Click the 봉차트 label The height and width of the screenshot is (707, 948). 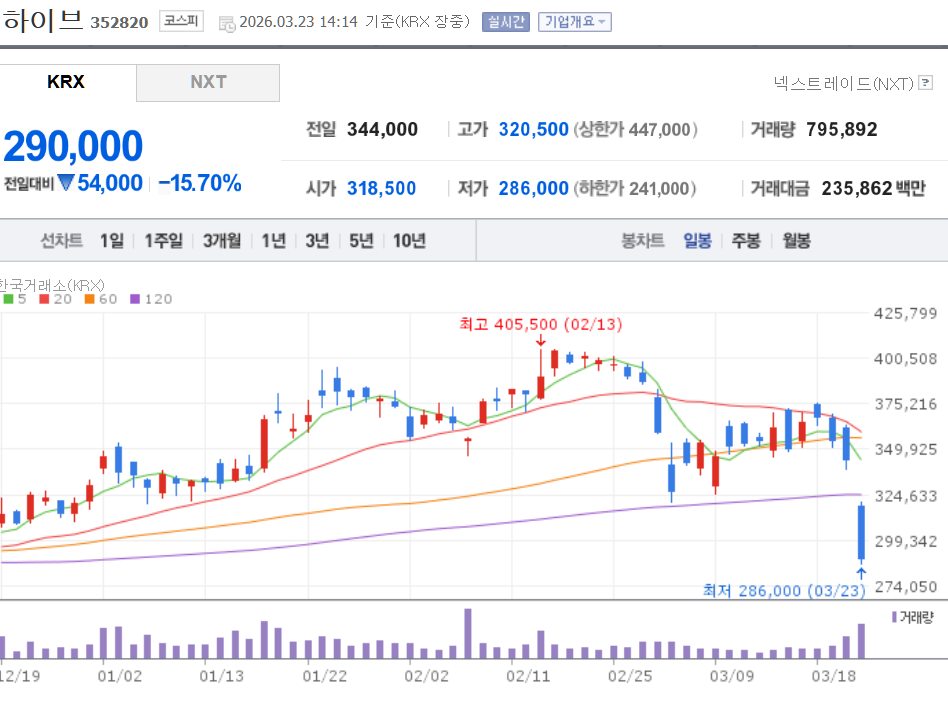pyautogui.click(x=643, y=241)
